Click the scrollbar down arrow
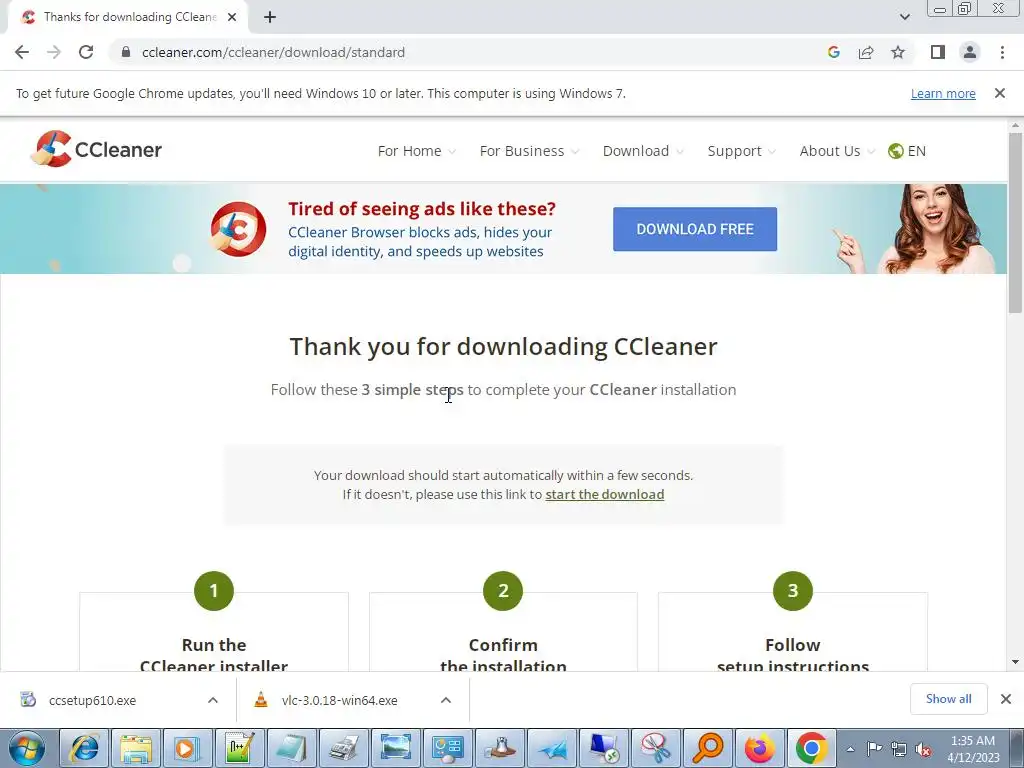Image resolution: width=1024 pixels, height=768 pixels. click(x=1015, y=662)
